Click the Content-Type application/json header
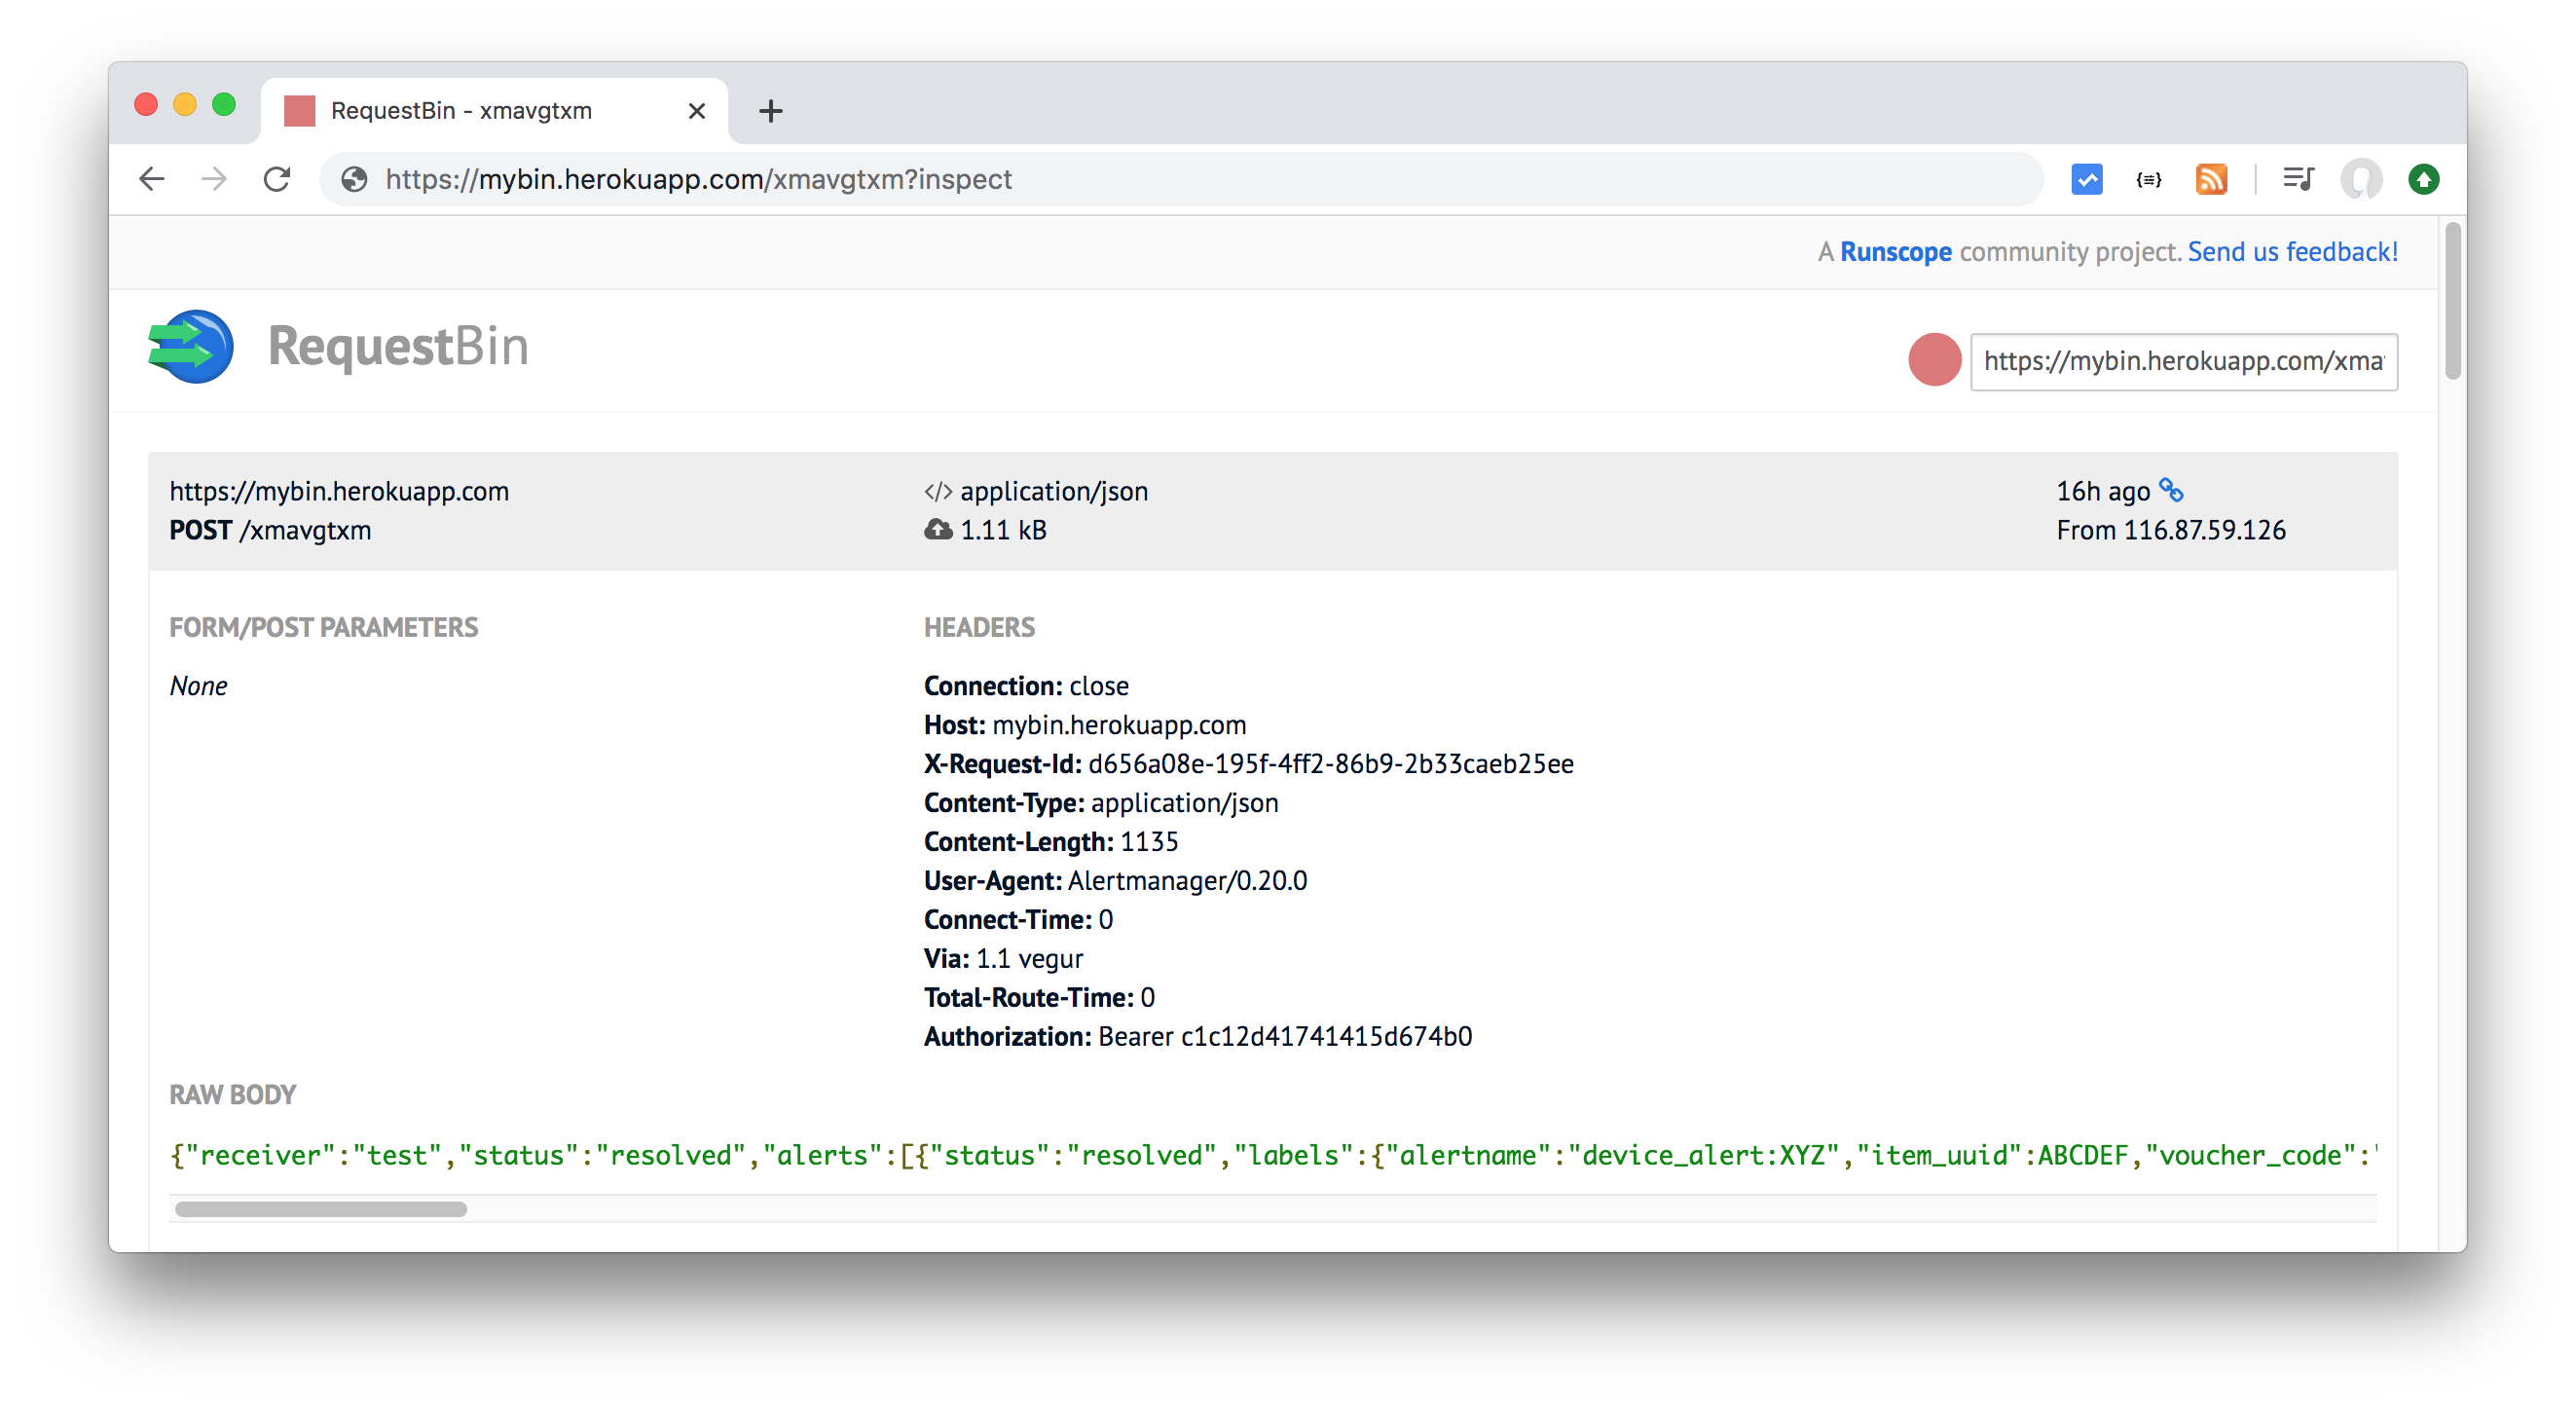Screen dimensions: 2576x1408 (x=1101, y=803)
